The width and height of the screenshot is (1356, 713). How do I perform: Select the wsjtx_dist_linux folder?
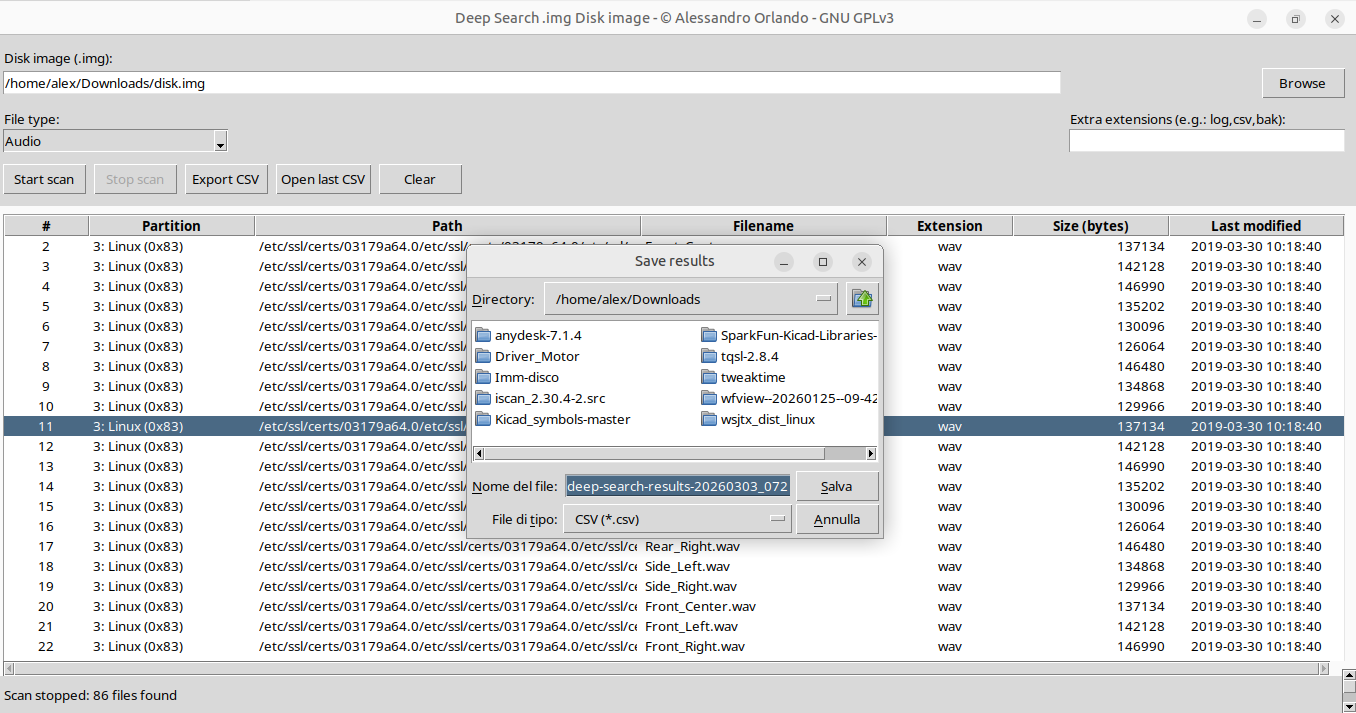click(x=759, y=419)
